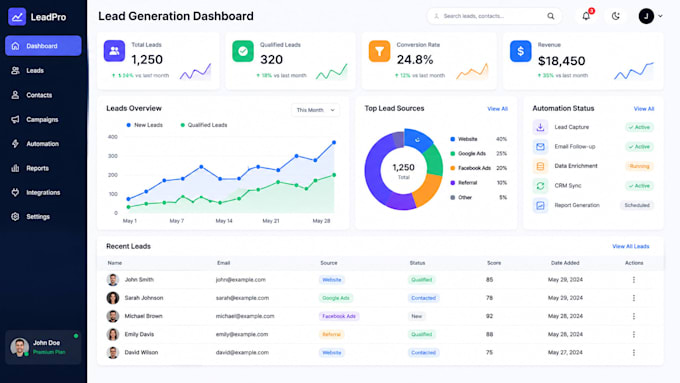
Task: Click the New status badge for Michael Brown
Action: [417, 316]
